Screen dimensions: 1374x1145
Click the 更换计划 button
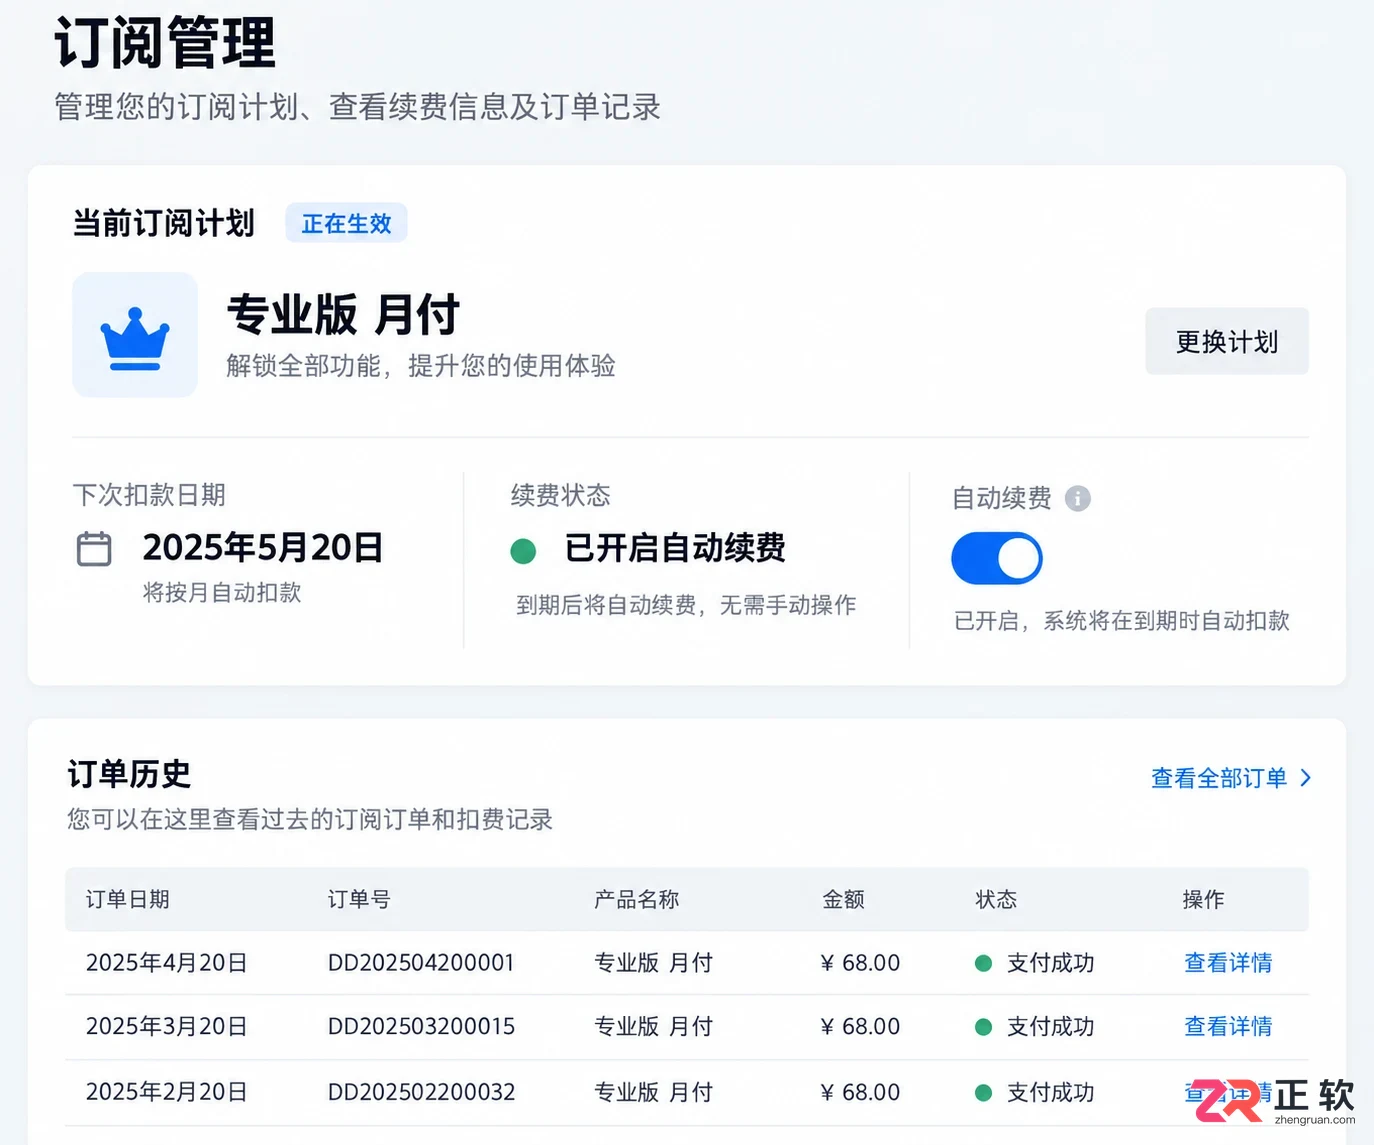pyautogui.click(x=1226, y=342)
